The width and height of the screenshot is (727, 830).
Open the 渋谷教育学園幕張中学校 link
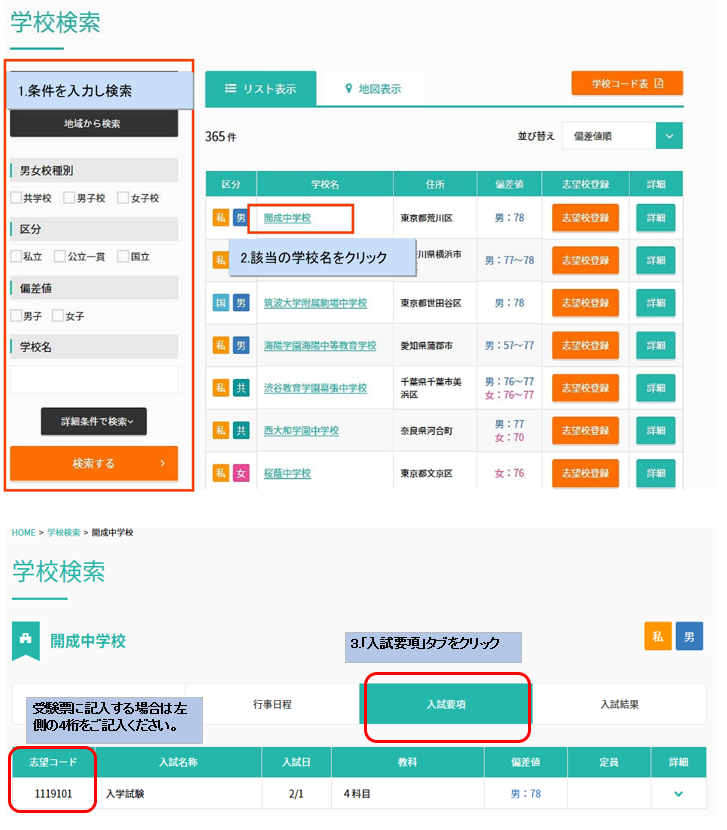[315, 388]
